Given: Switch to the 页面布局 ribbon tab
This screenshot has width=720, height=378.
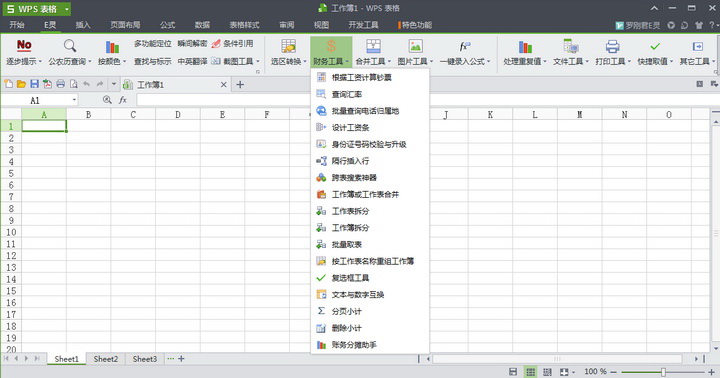Looking at the screenshot, I should coord(125,25).
